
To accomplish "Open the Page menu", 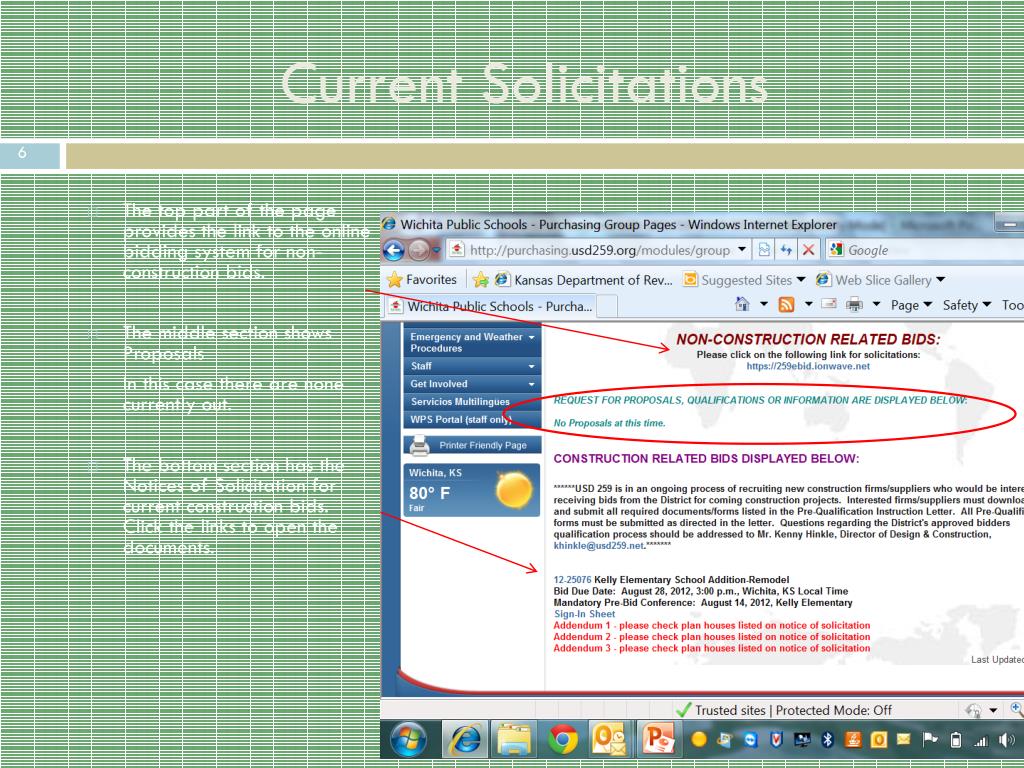I will tap(911, 305).
